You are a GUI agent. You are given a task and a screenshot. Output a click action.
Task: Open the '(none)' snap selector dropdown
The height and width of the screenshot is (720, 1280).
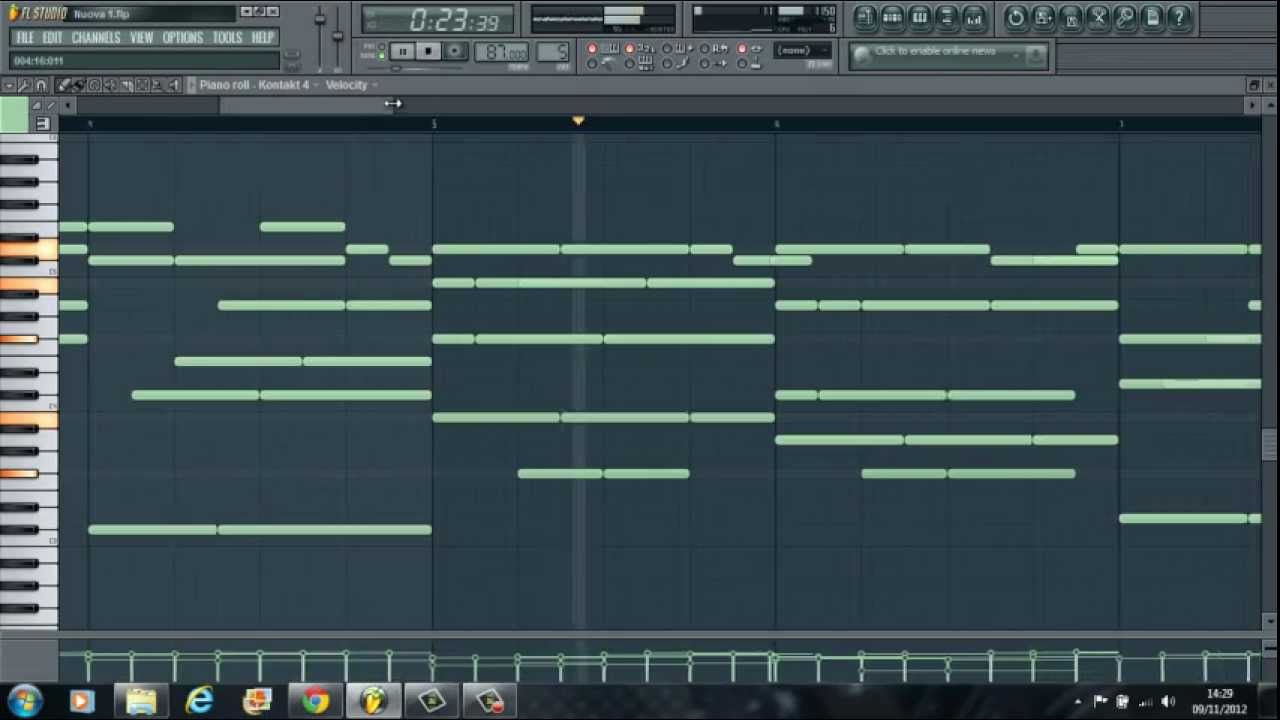point(802,50)
